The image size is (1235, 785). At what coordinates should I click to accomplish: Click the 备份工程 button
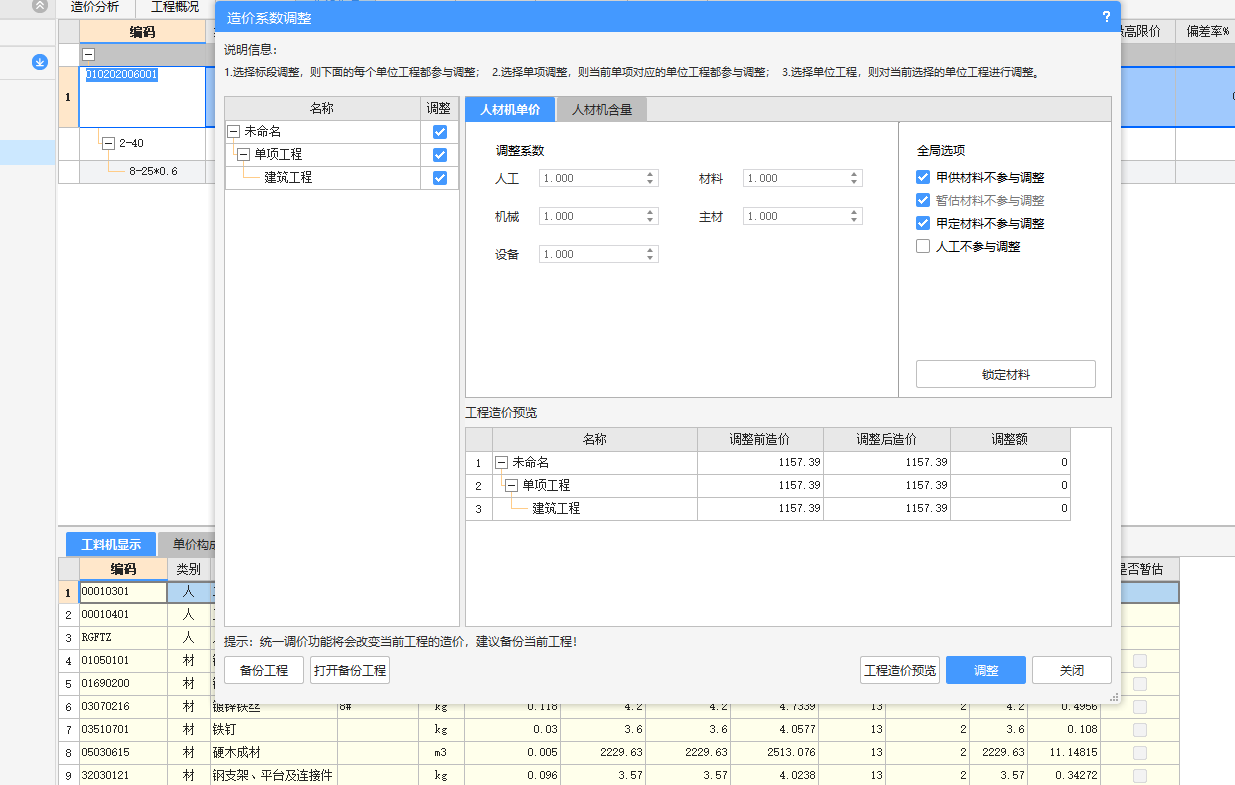pyautogui.click(x=264, y=670)
